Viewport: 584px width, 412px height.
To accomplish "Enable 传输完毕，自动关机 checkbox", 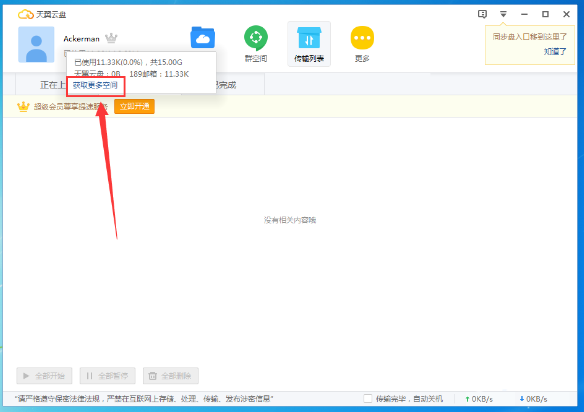I will click(368, 399).
